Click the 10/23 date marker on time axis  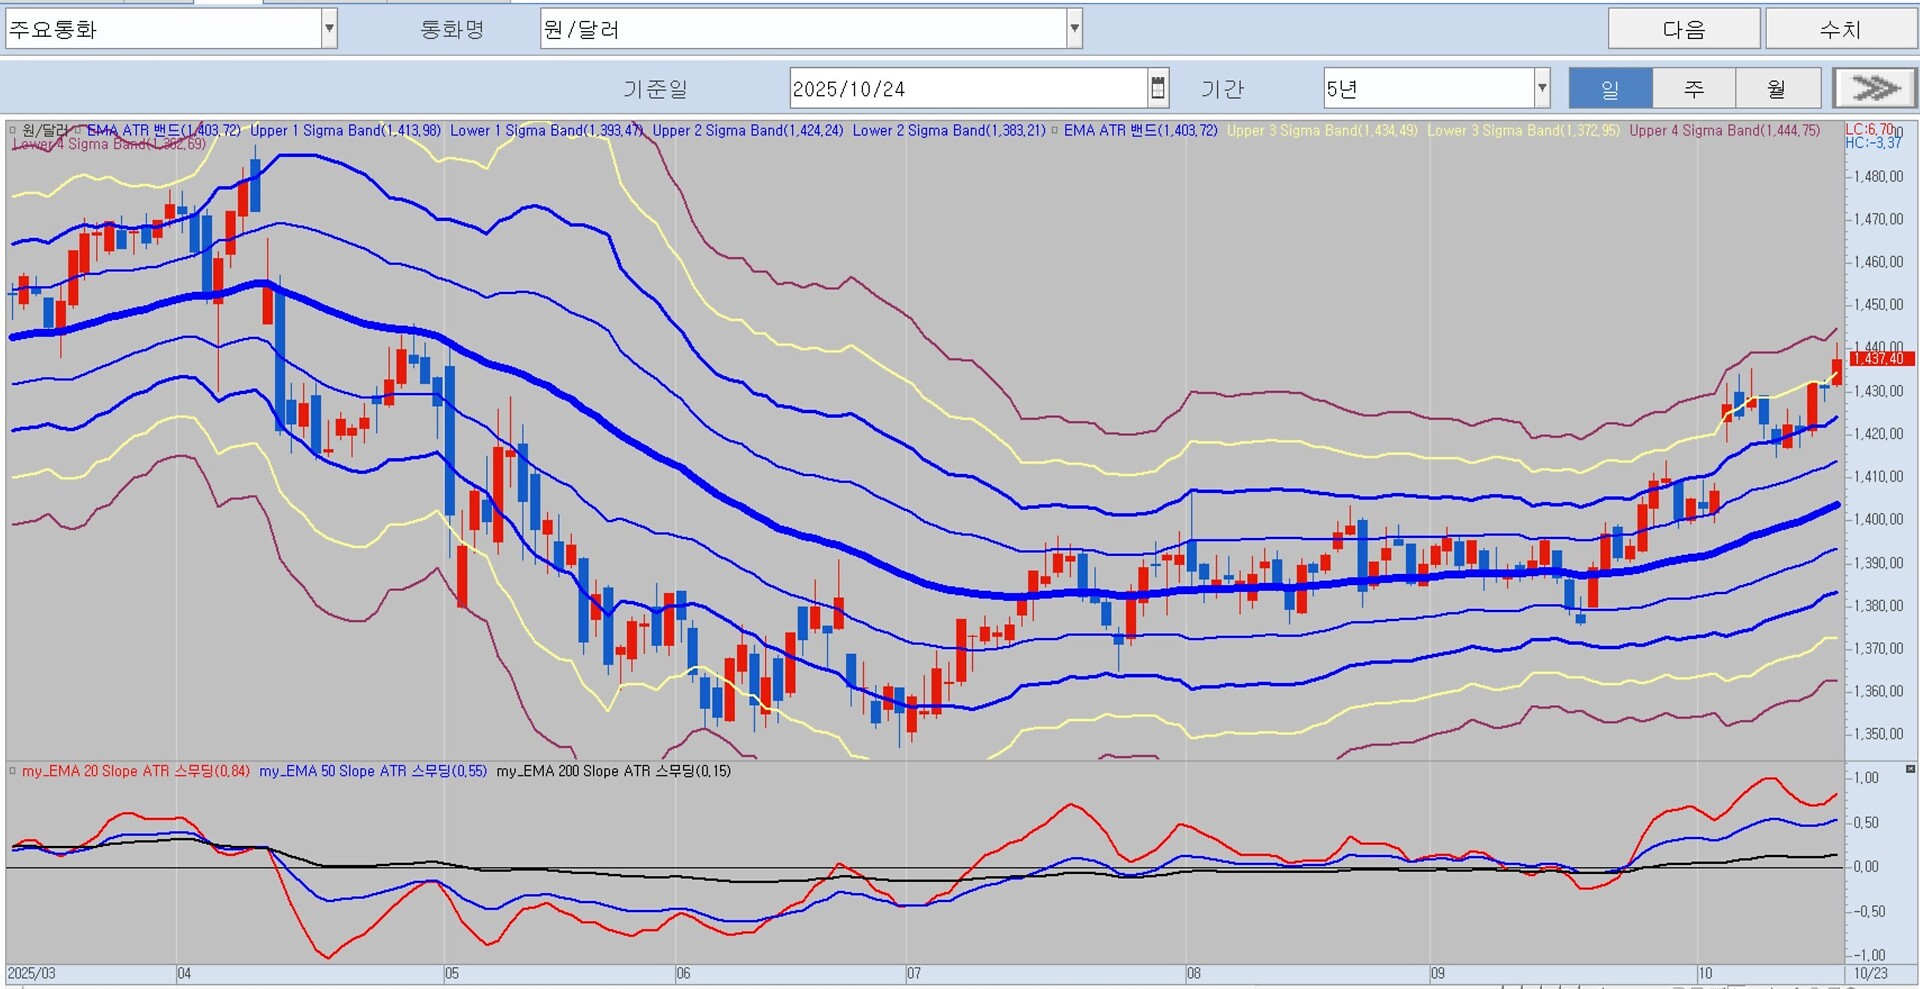click(x=1872, y=973)
